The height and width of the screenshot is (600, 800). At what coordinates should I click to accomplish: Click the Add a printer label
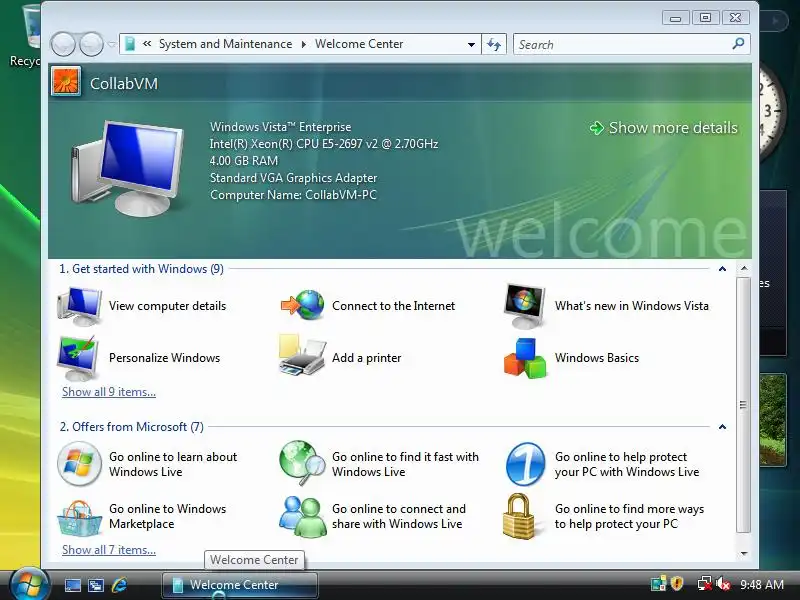coord(366,358)
